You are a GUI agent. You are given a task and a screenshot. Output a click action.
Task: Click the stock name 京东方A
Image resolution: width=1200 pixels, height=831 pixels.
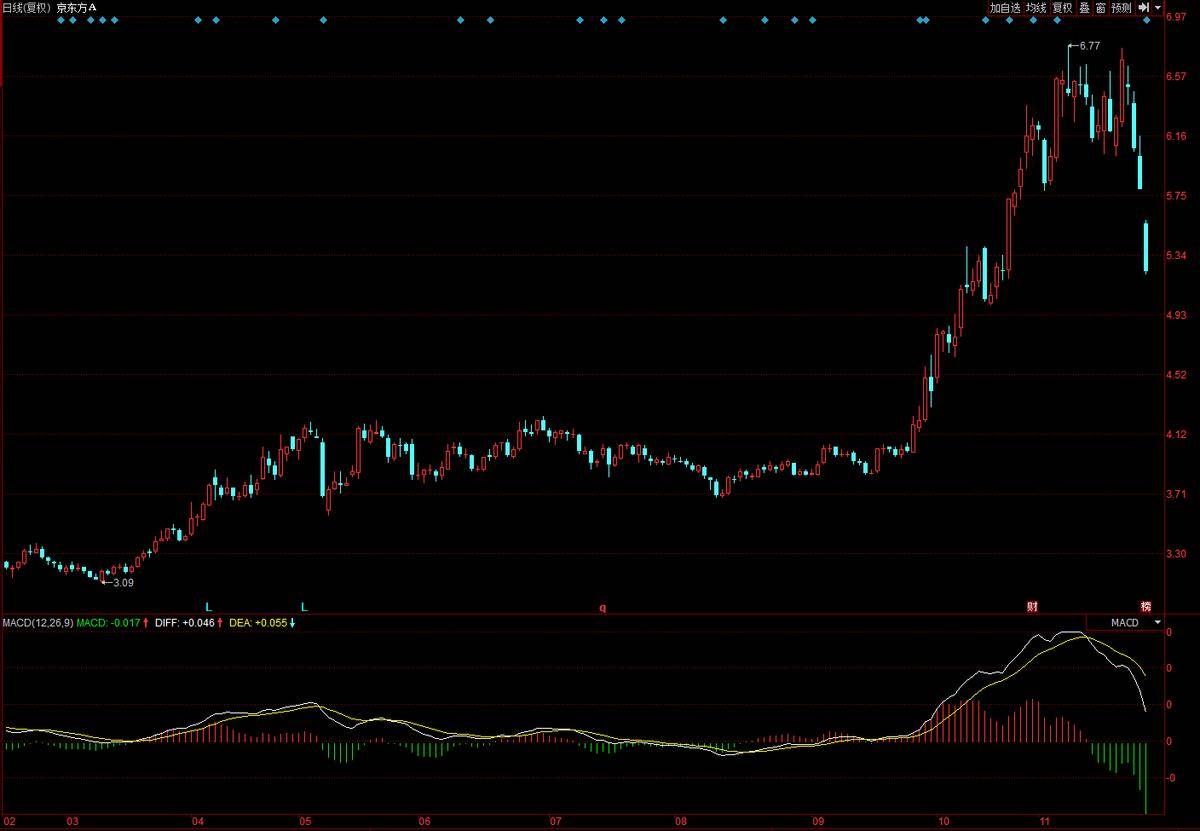[77, 7]
